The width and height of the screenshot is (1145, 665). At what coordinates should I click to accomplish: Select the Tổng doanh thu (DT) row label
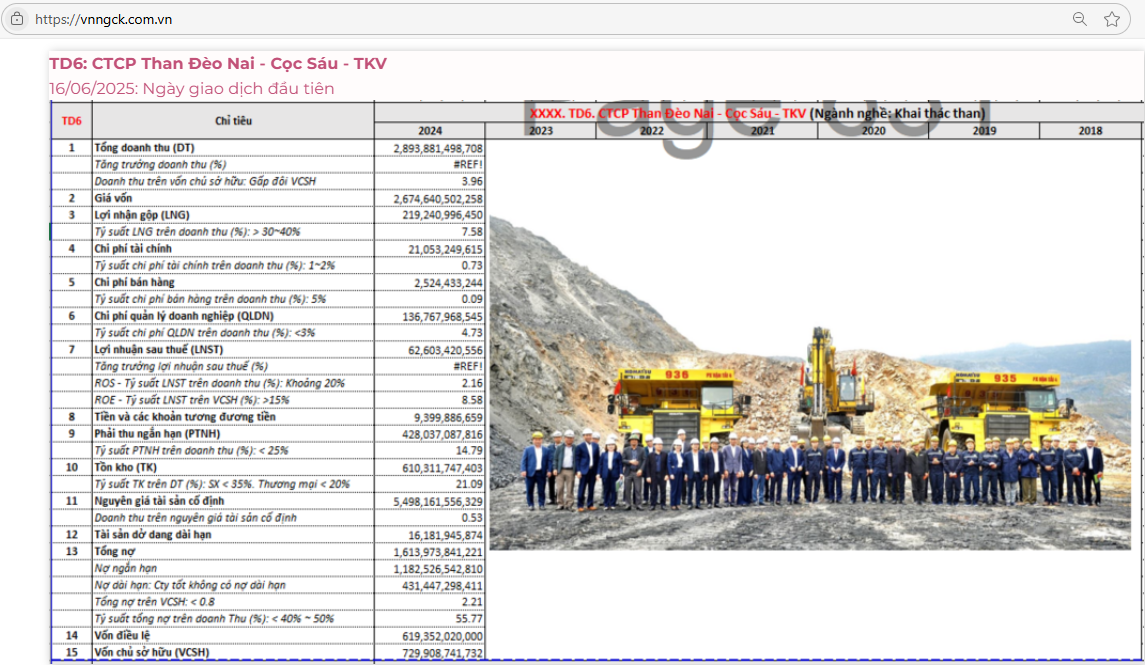pos(144,147)
